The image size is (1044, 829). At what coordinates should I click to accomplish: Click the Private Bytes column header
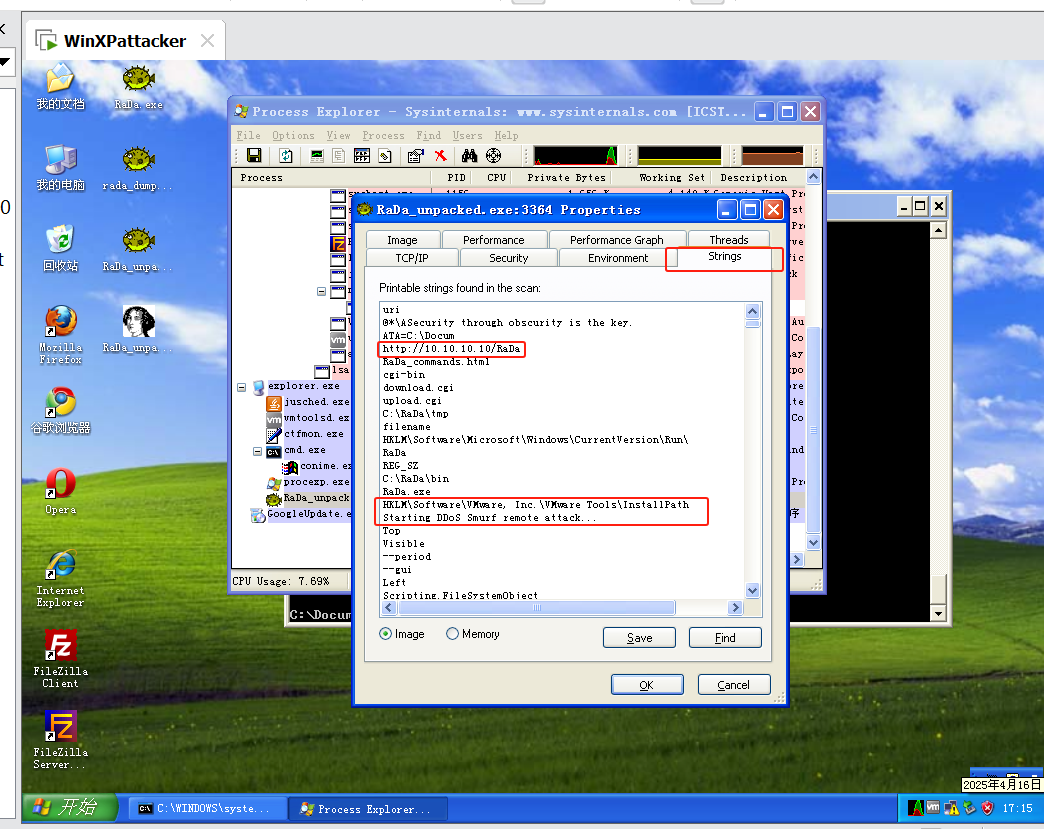[x=567, y=178]
